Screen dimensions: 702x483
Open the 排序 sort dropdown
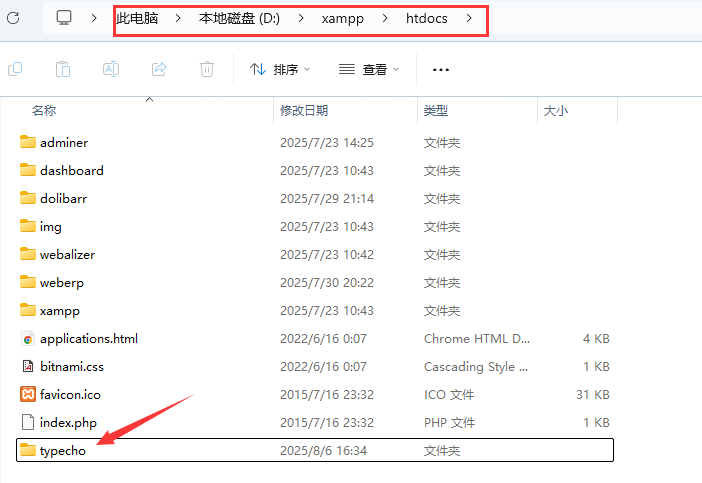point(280,69)
